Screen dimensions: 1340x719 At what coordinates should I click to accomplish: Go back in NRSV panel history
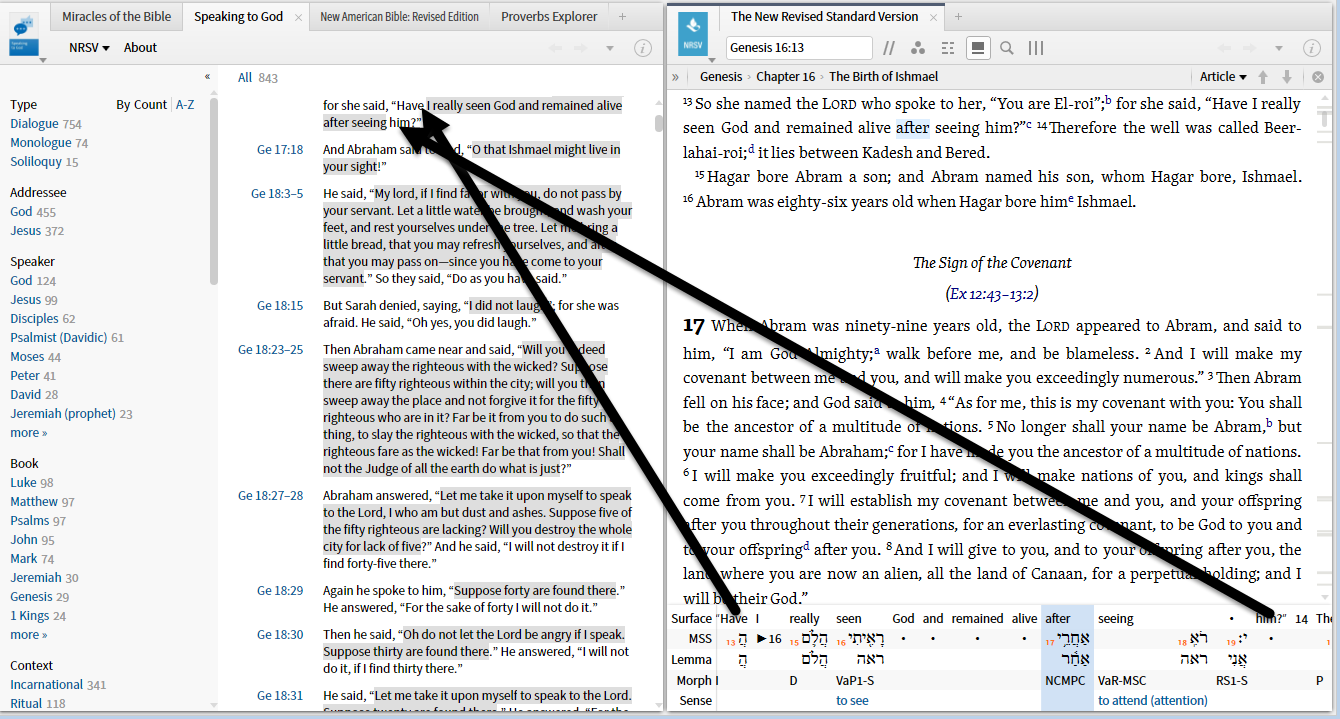(1224, 48)
